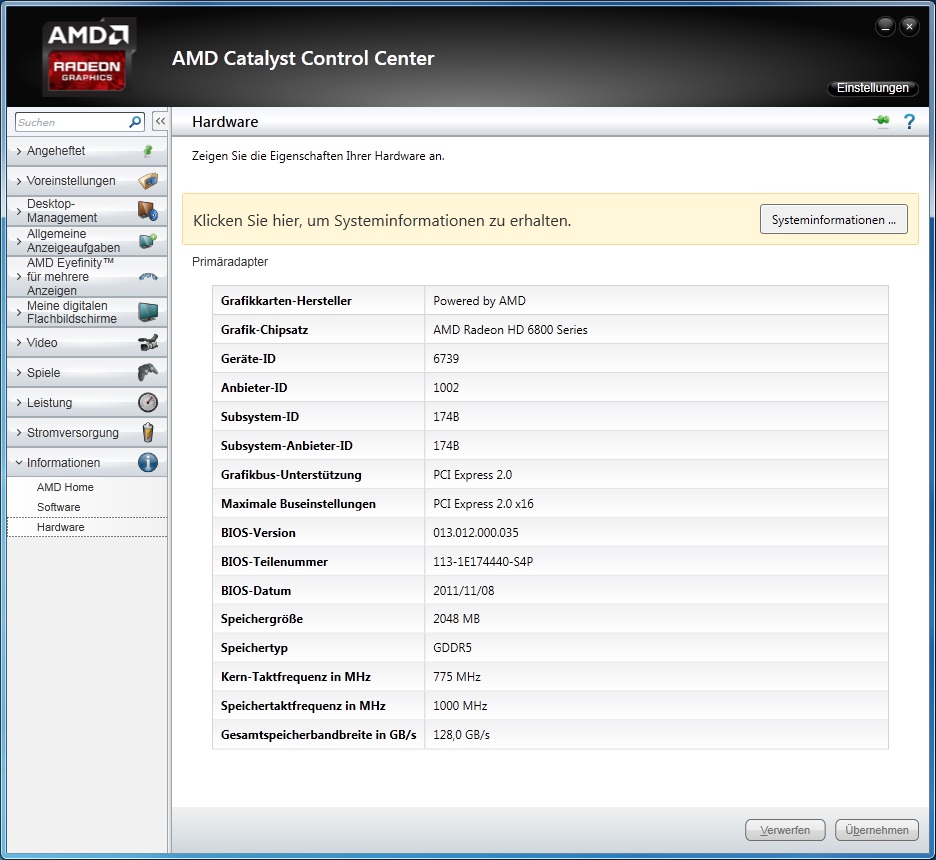Select the Speichertyp value GDDR5
The height and width of the screenshot is (860, 936).
click(452, 648)
